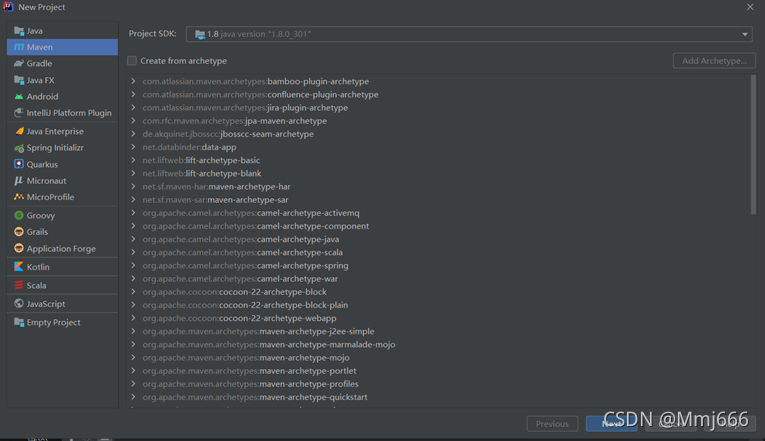Select the Groovy icon
This screenshot has height=441, width=765.
(19, 215)
